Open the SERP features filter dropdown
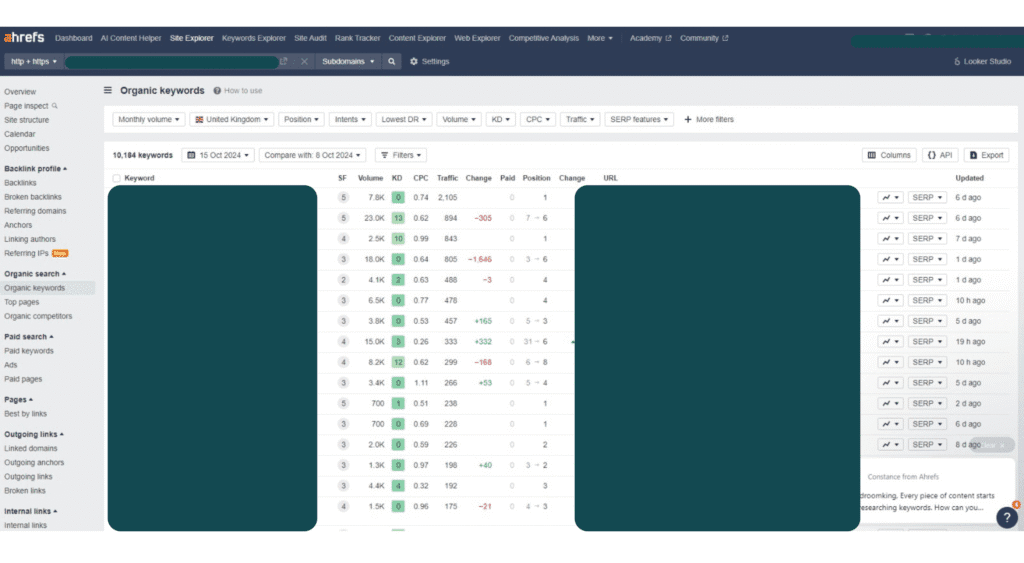Screen dimensions: 1024x563 [638, 119]
